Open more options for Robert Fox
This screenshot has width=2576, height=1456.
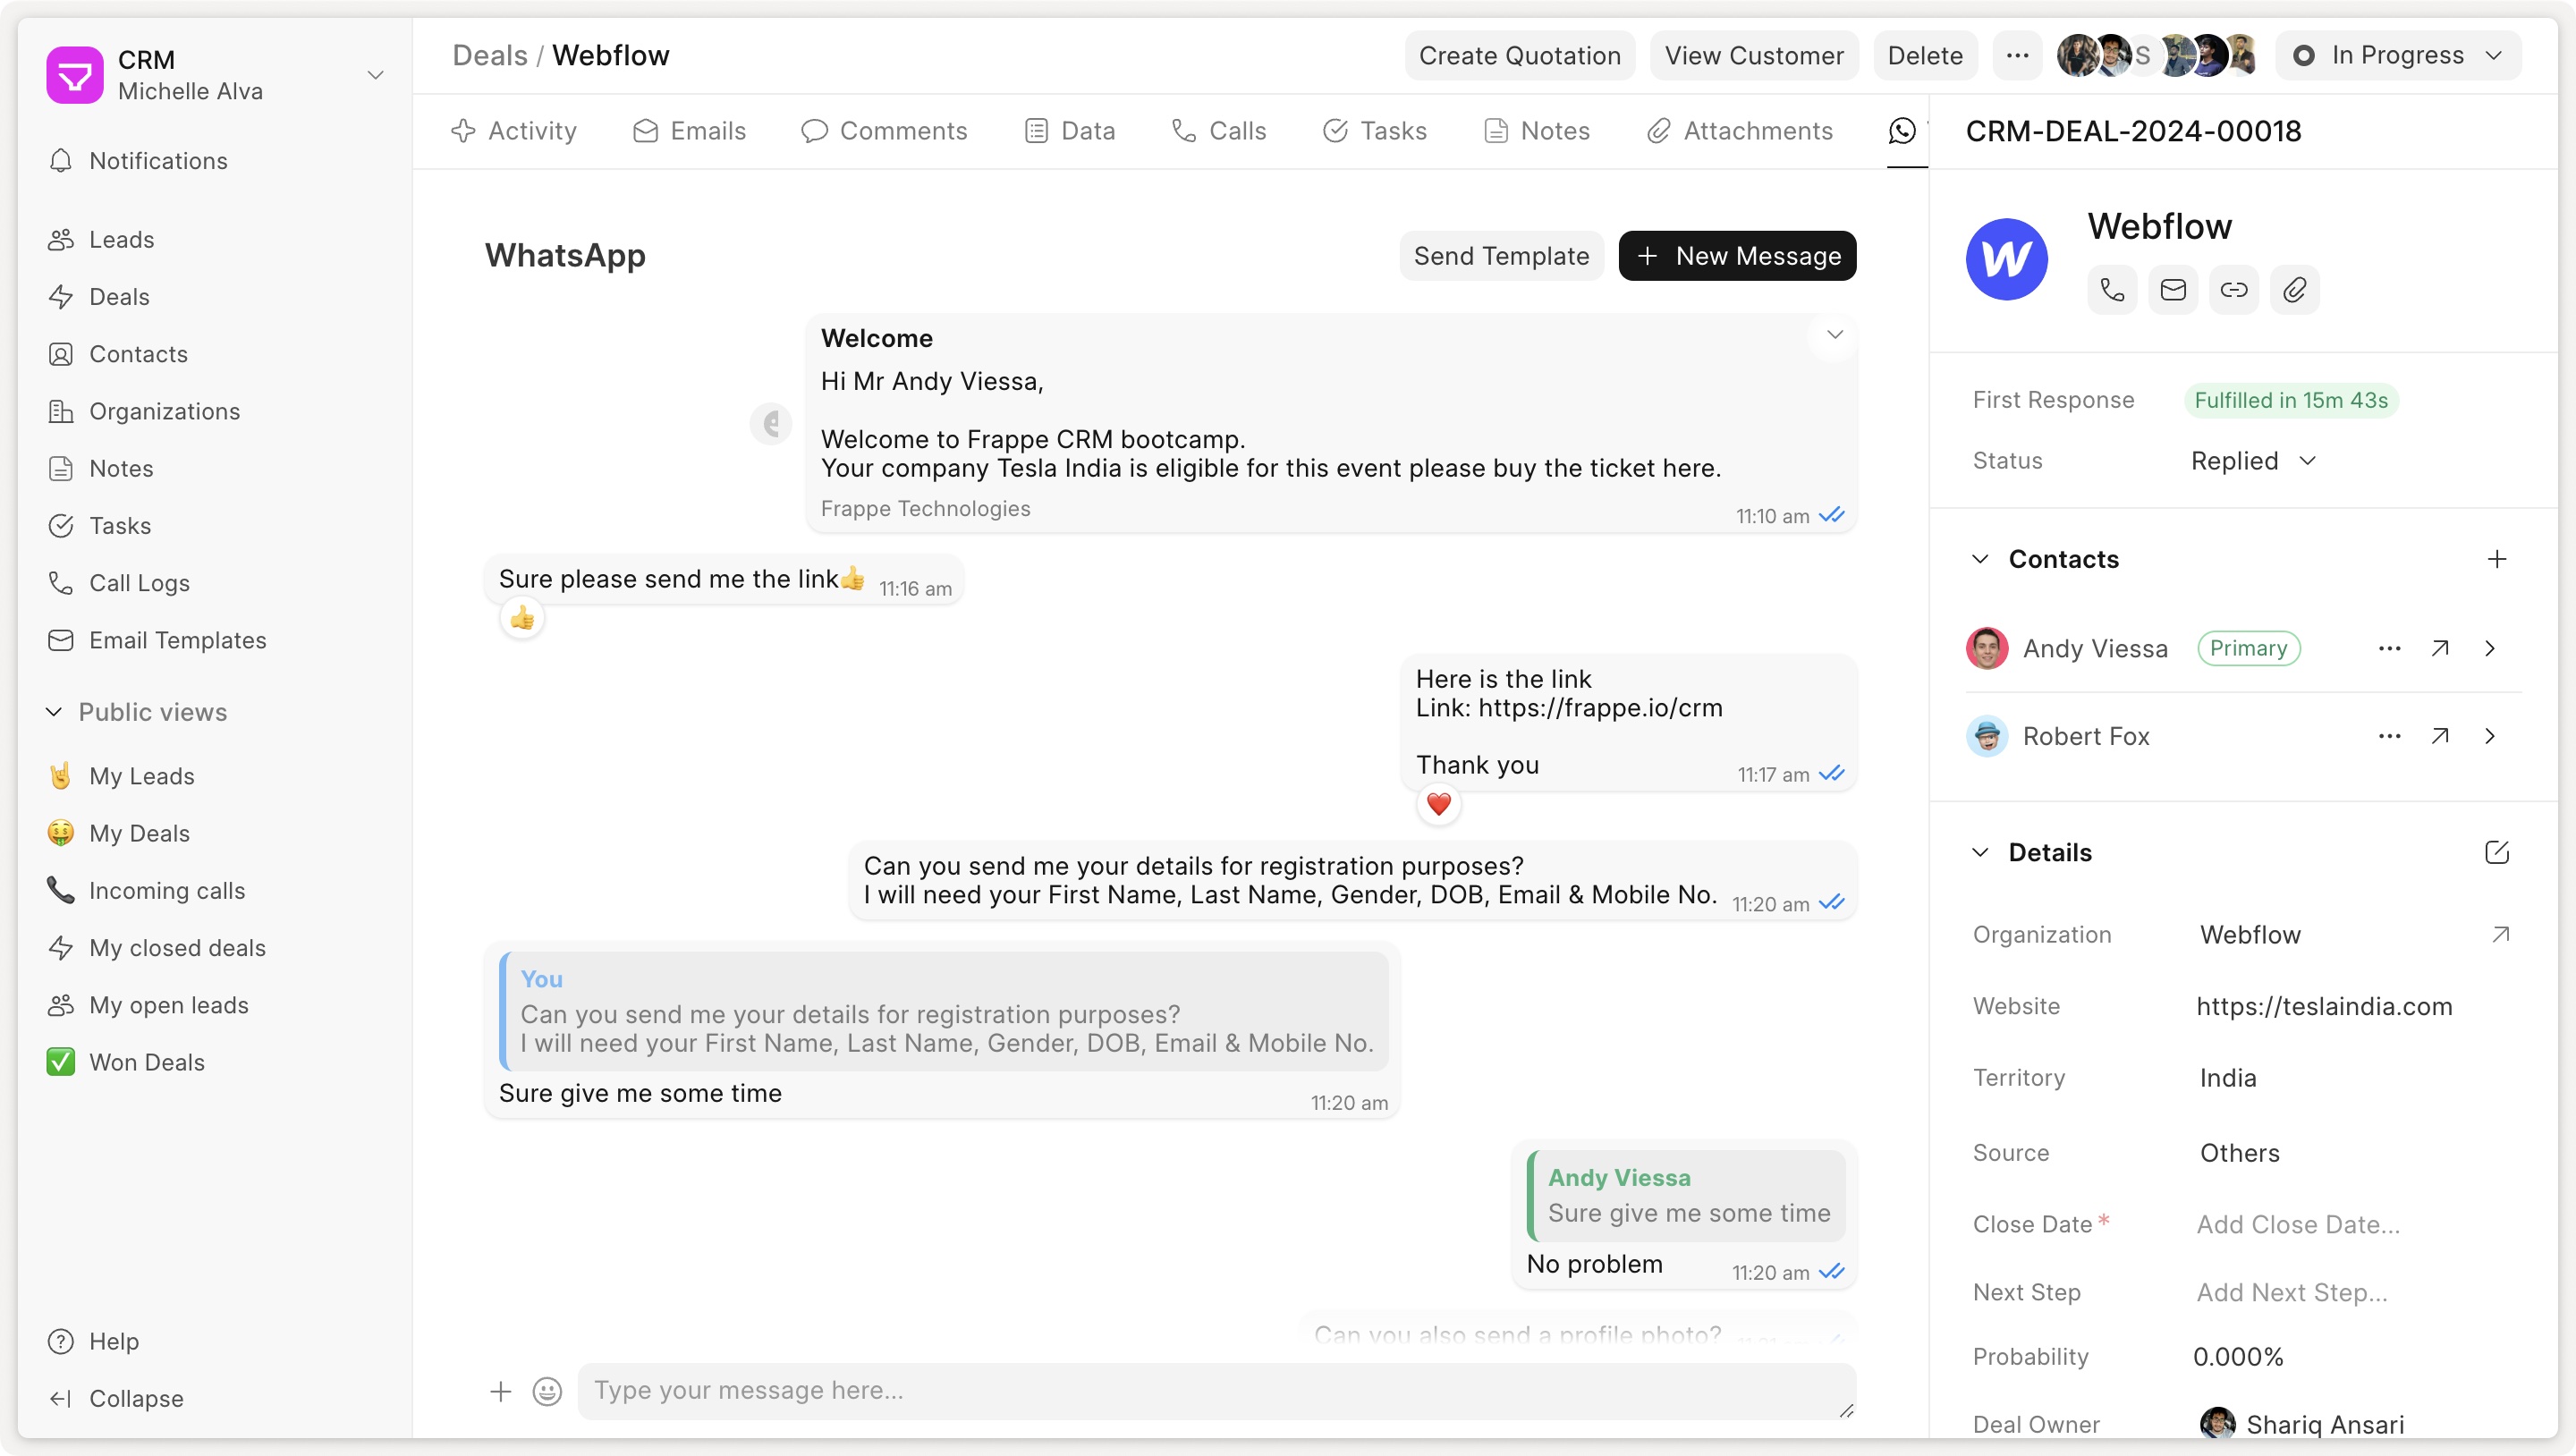pyautogui.click(x=2390, y=736)
